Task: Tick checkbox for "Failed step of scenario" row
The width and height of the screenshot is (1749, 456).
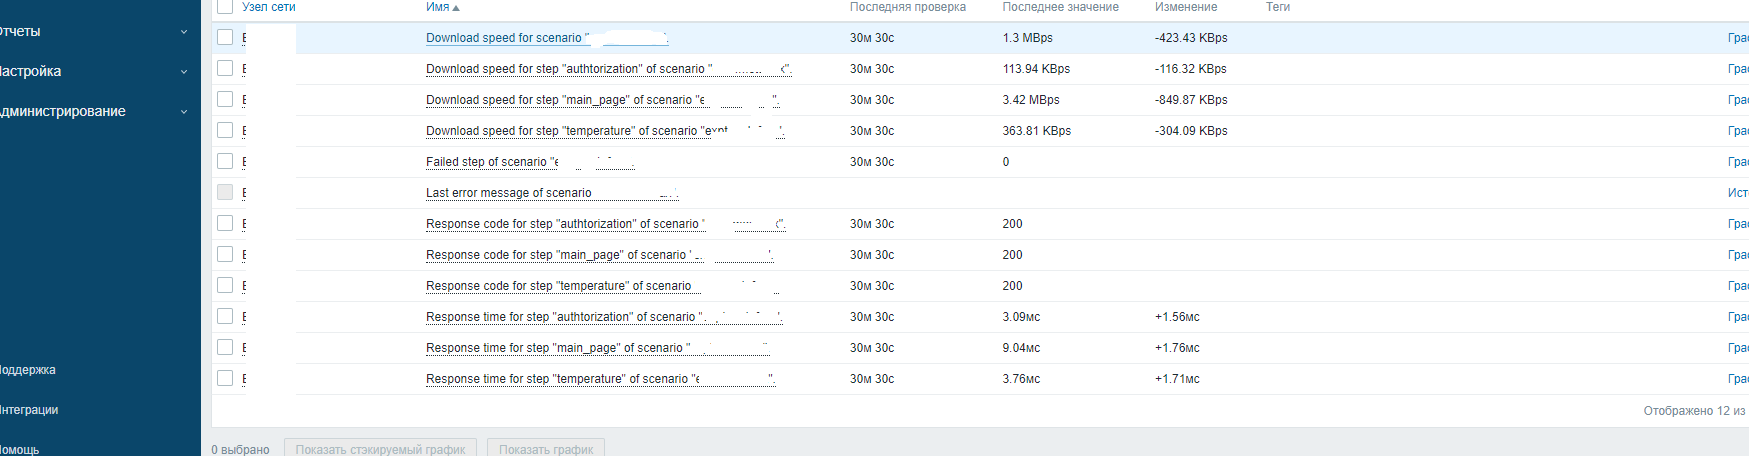Action: click(x=225, y=161)
